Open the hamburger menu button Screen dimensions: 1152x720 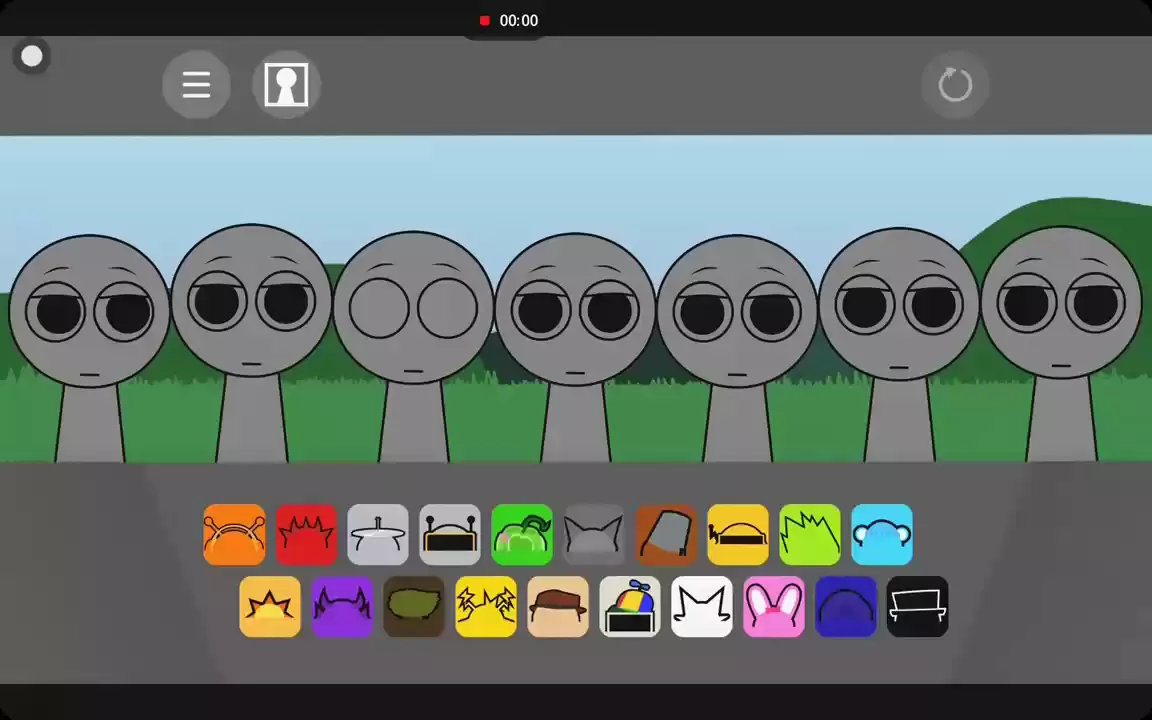point(196,84)
